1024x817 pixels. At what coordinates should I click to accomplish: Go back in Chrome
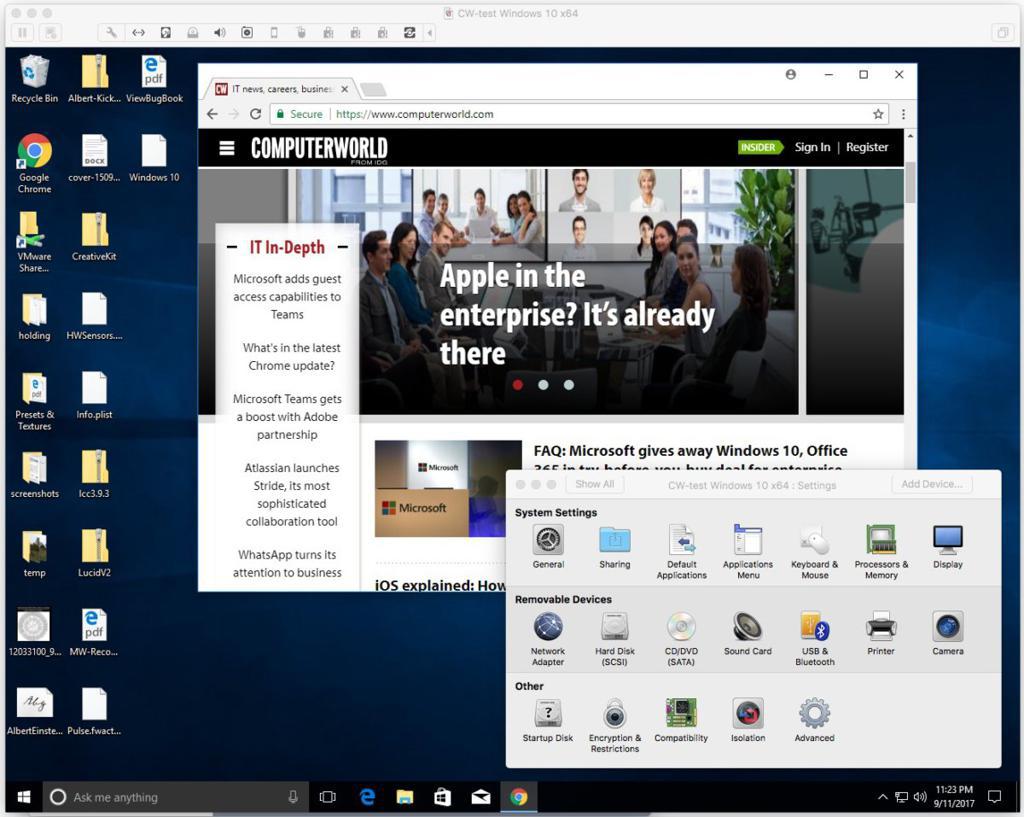(212, 114)
